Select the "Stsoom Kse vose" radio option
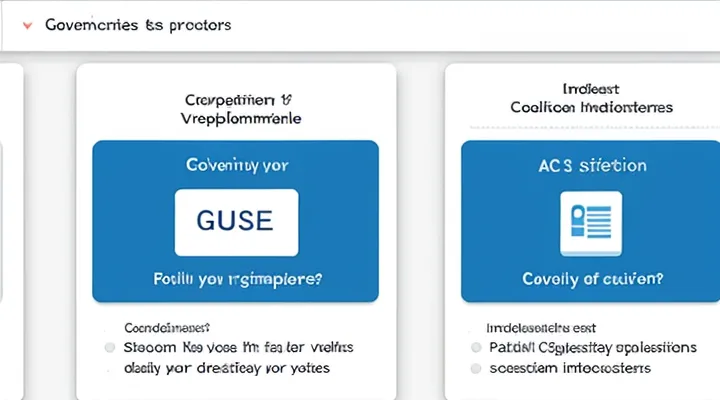Screen dimensions: 720x400 point(111,347)
